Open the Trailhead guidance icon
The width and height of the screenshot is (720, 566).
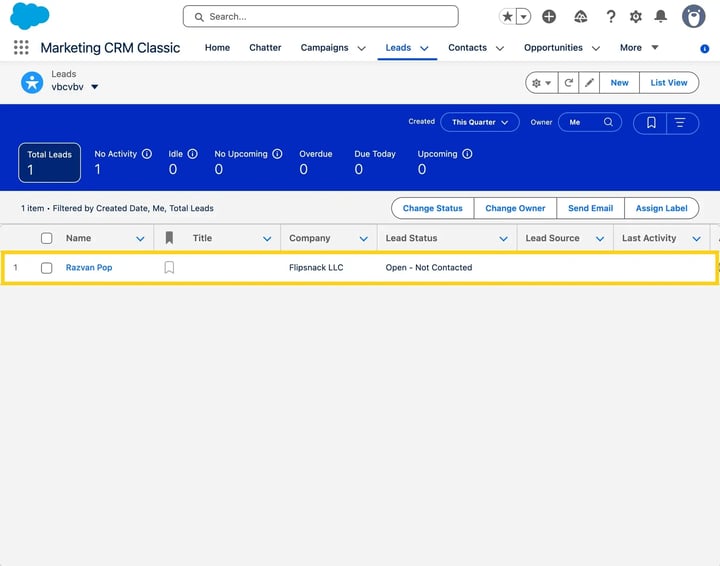[x=581, y=17]
